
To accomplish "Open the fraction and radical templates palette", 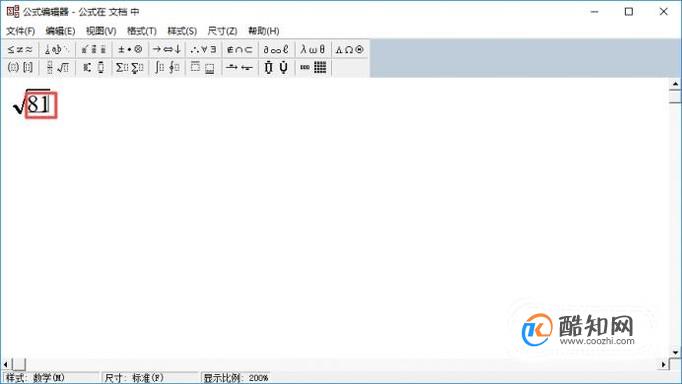I will pos(57,67).
